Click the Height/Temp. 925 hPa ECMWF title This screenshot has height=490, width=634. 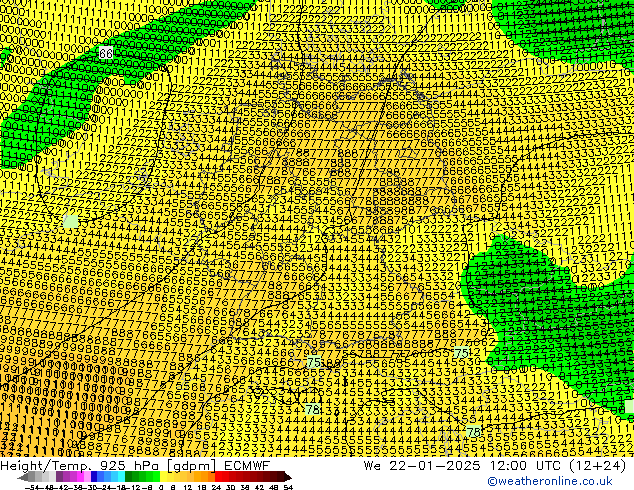point(135,466)
